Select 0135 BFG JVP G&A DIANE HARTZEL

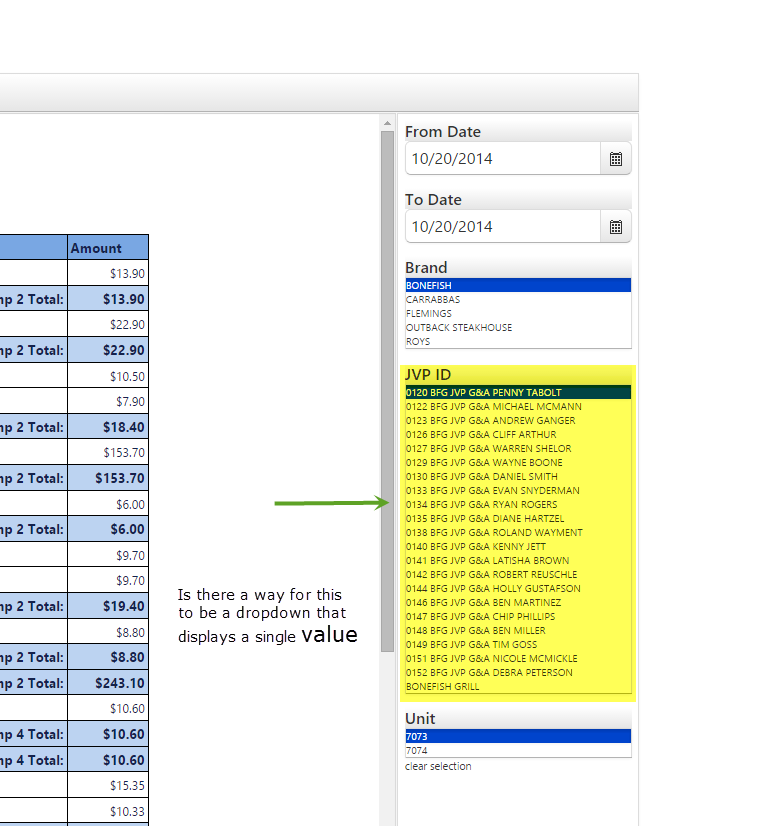tap(518, 518)
